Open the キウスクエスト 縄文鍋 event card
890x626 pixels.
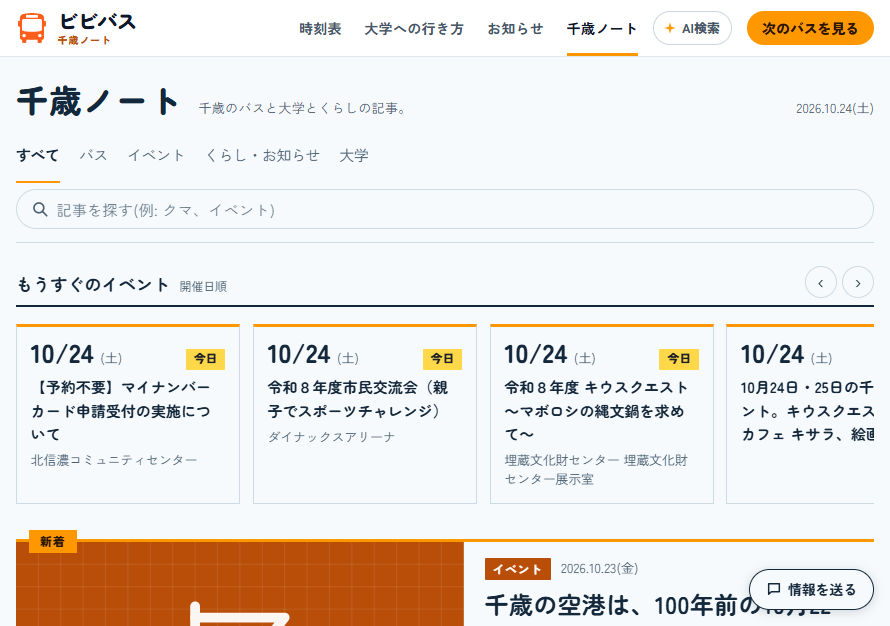pos(602,414)
